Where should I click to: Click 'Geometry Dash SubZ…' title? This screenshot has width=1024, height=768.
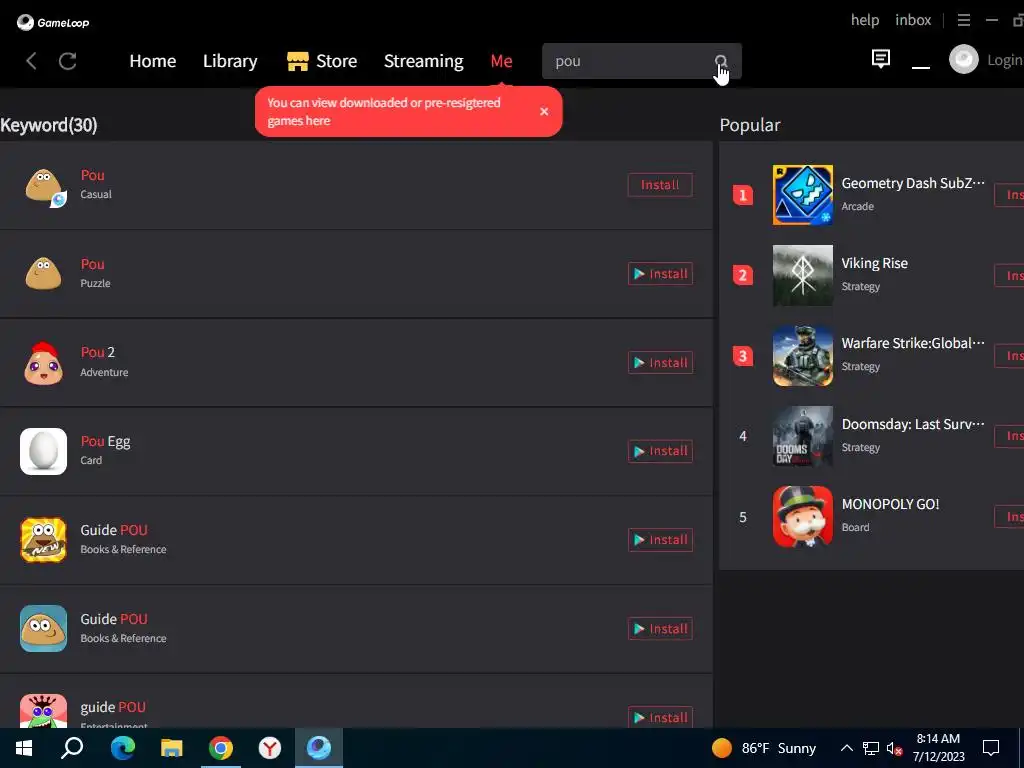pos(913,184)
